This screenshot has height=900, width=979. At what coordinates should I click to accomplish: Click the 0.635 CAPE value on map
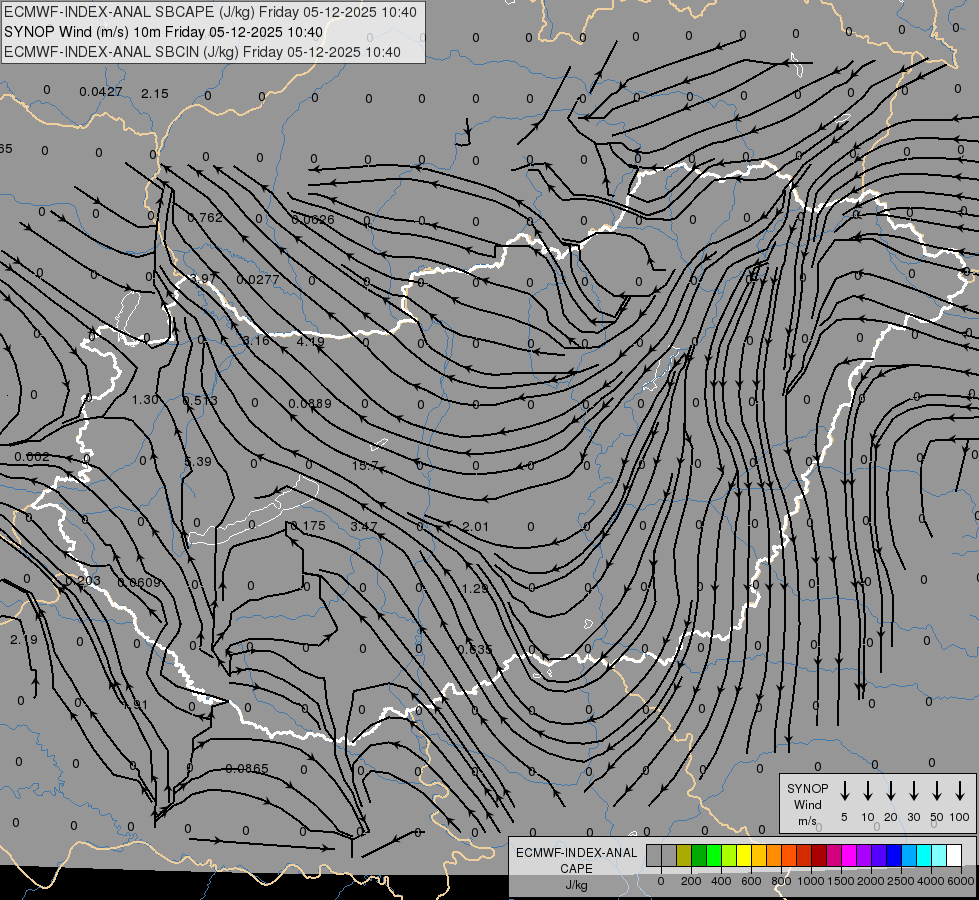475,650
